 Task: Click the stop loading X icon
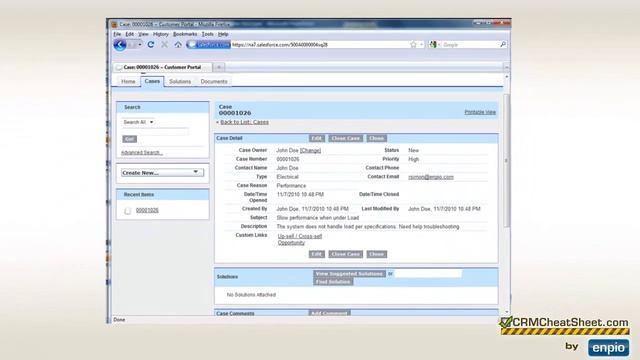click(164, 44)
